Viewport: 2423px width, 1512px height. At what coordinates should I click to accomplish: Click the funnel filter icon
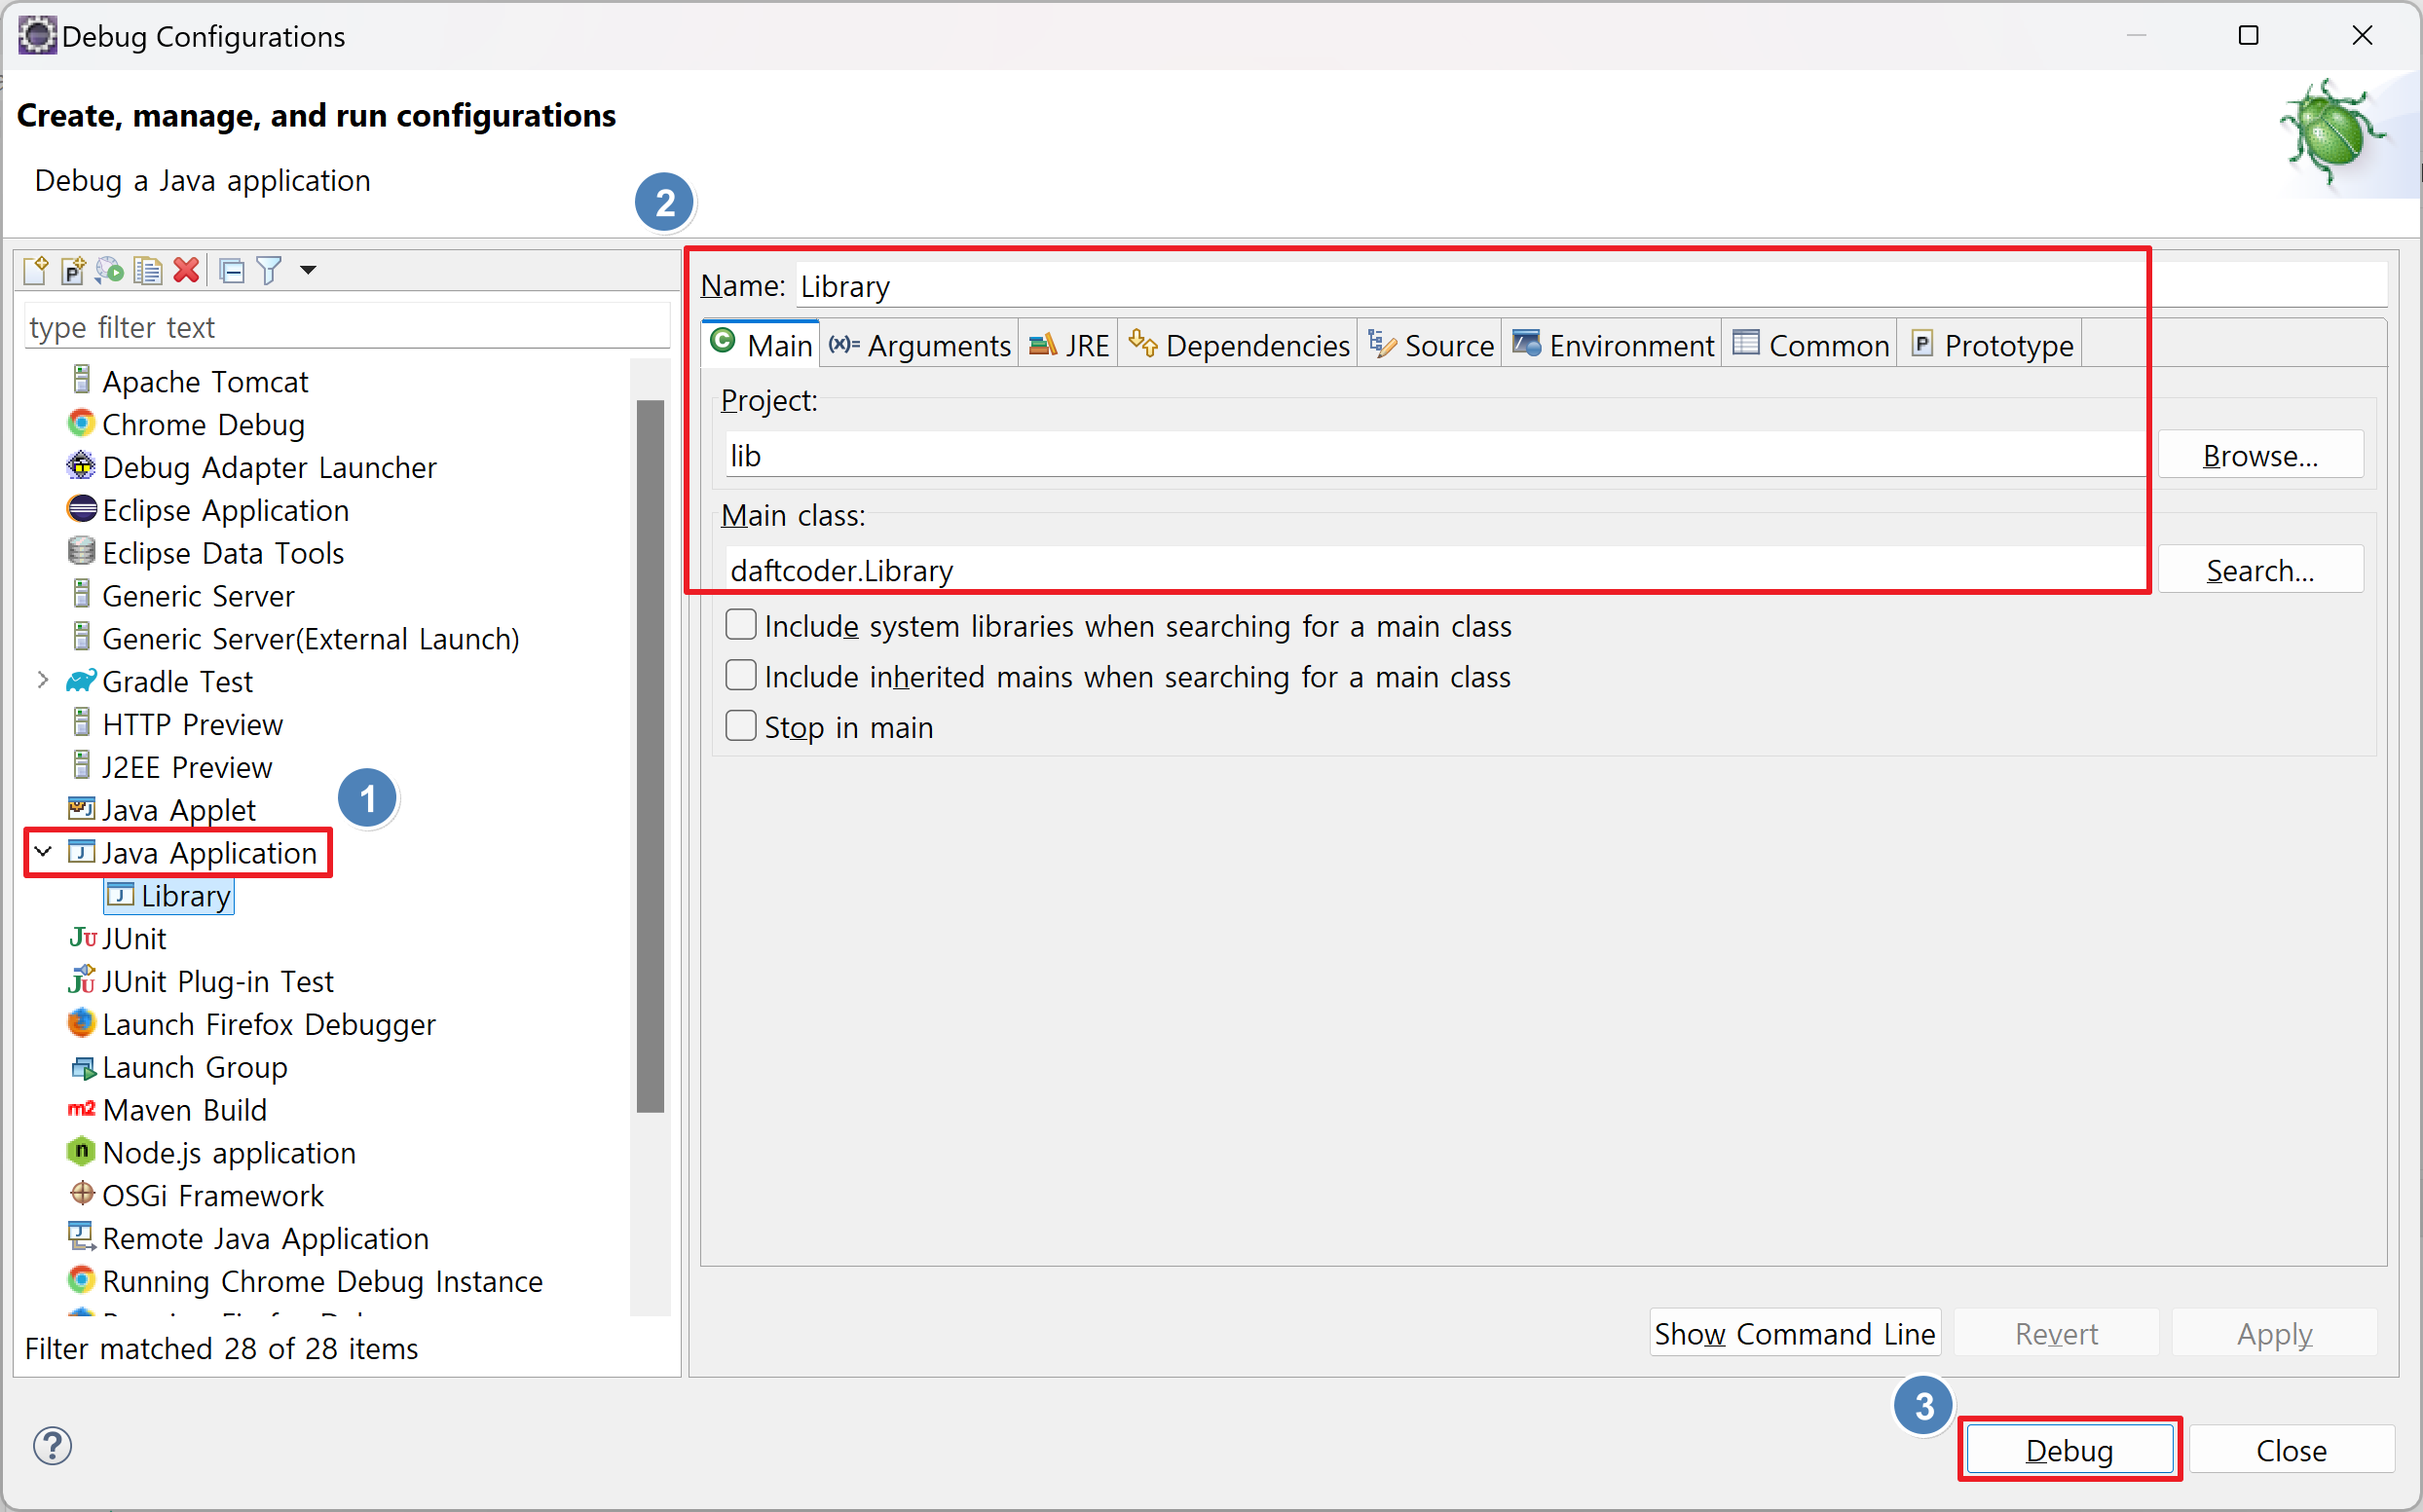click(269, 270)
